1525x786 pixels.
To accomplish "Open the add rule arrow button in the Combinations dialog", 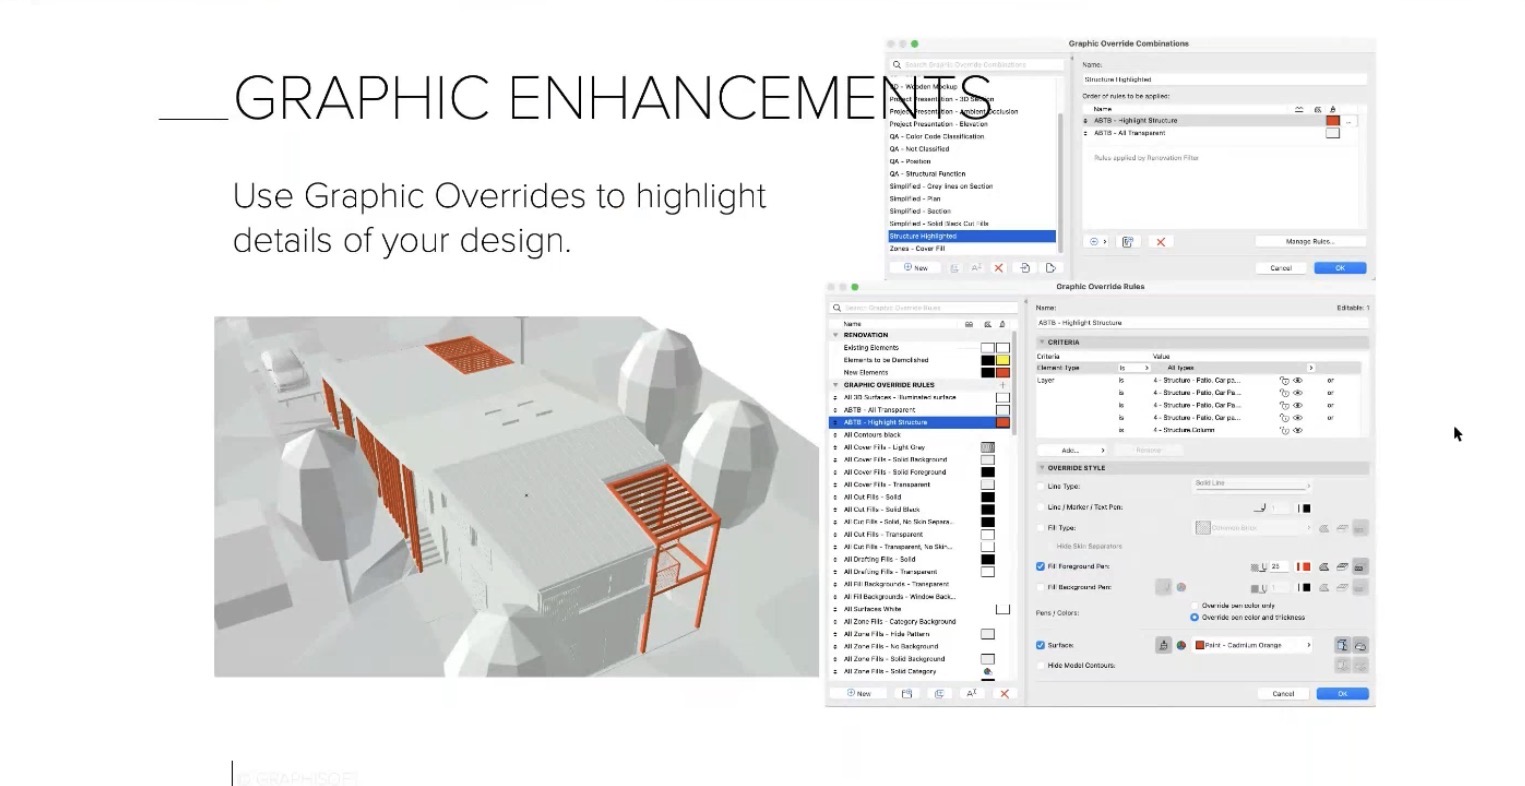I will [x=1097, y=242].
